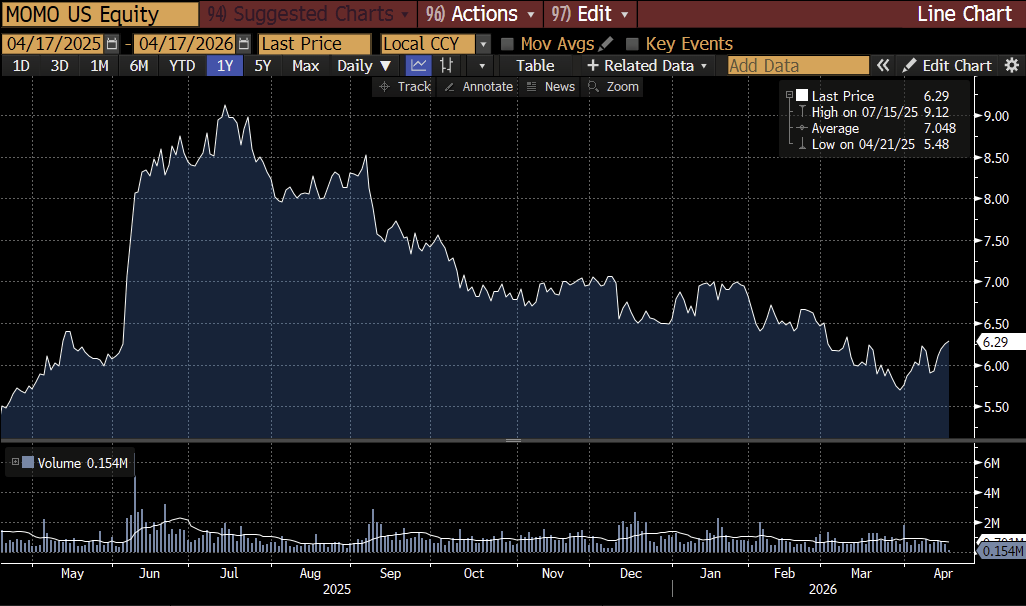The image size is (1026, 606).
Task: Enable the Mov Avgs checkbox
Action: tap(507, 44)
